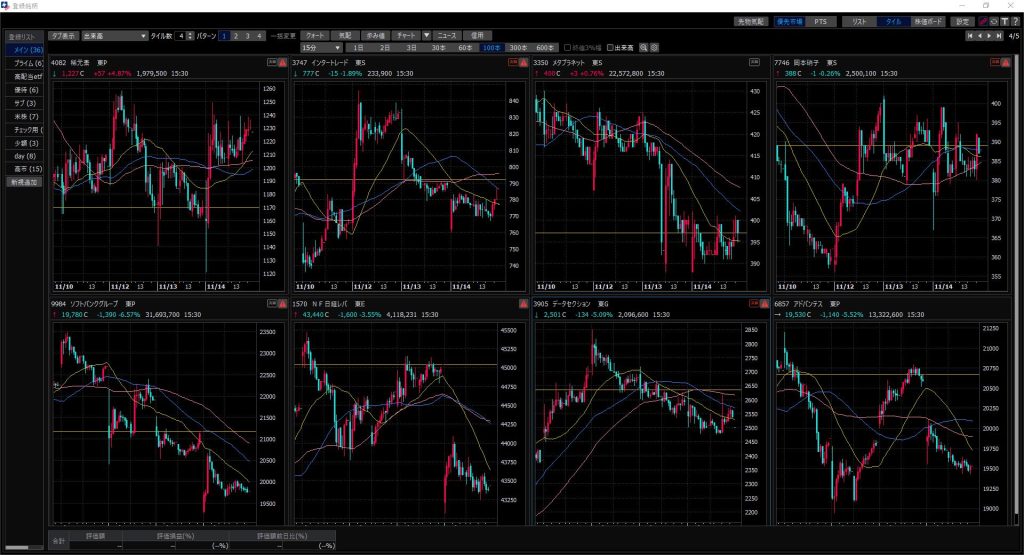Click the 新規追加 button
The image size is (1024, 555).
[x=24, y=182]
